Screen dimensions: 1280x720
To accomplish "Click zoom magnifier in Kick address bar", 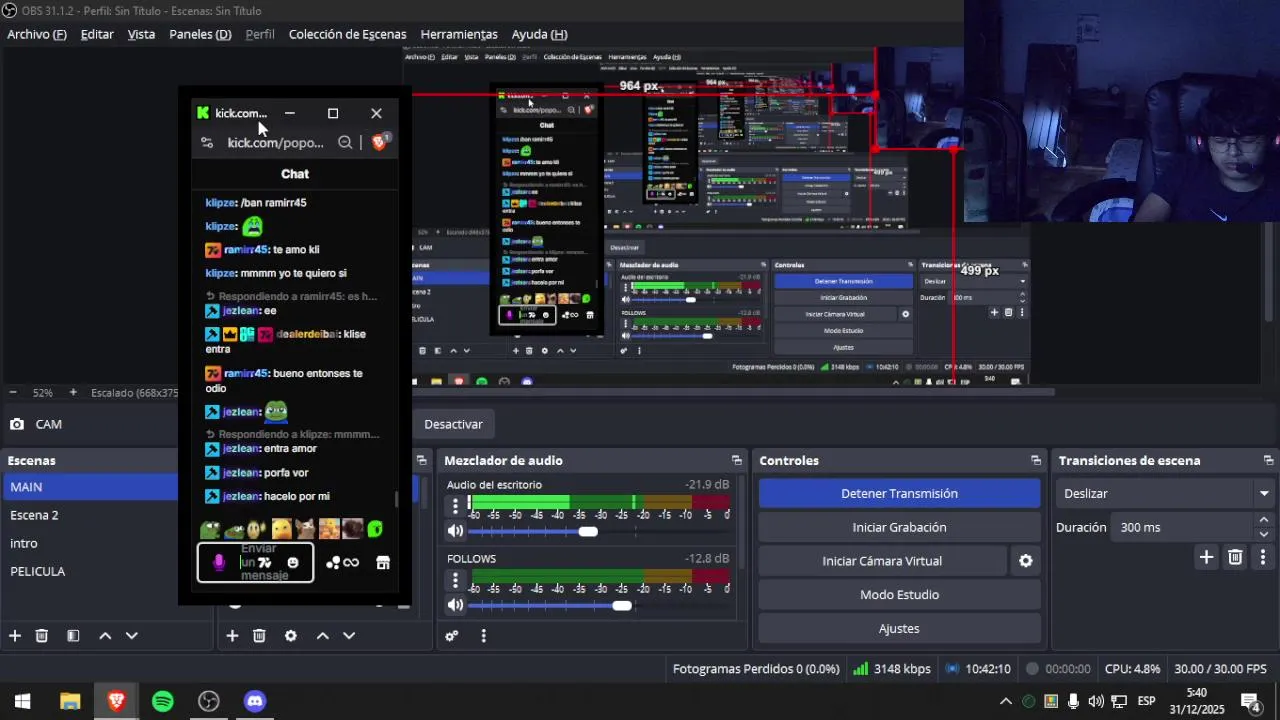I will [345, 143].
